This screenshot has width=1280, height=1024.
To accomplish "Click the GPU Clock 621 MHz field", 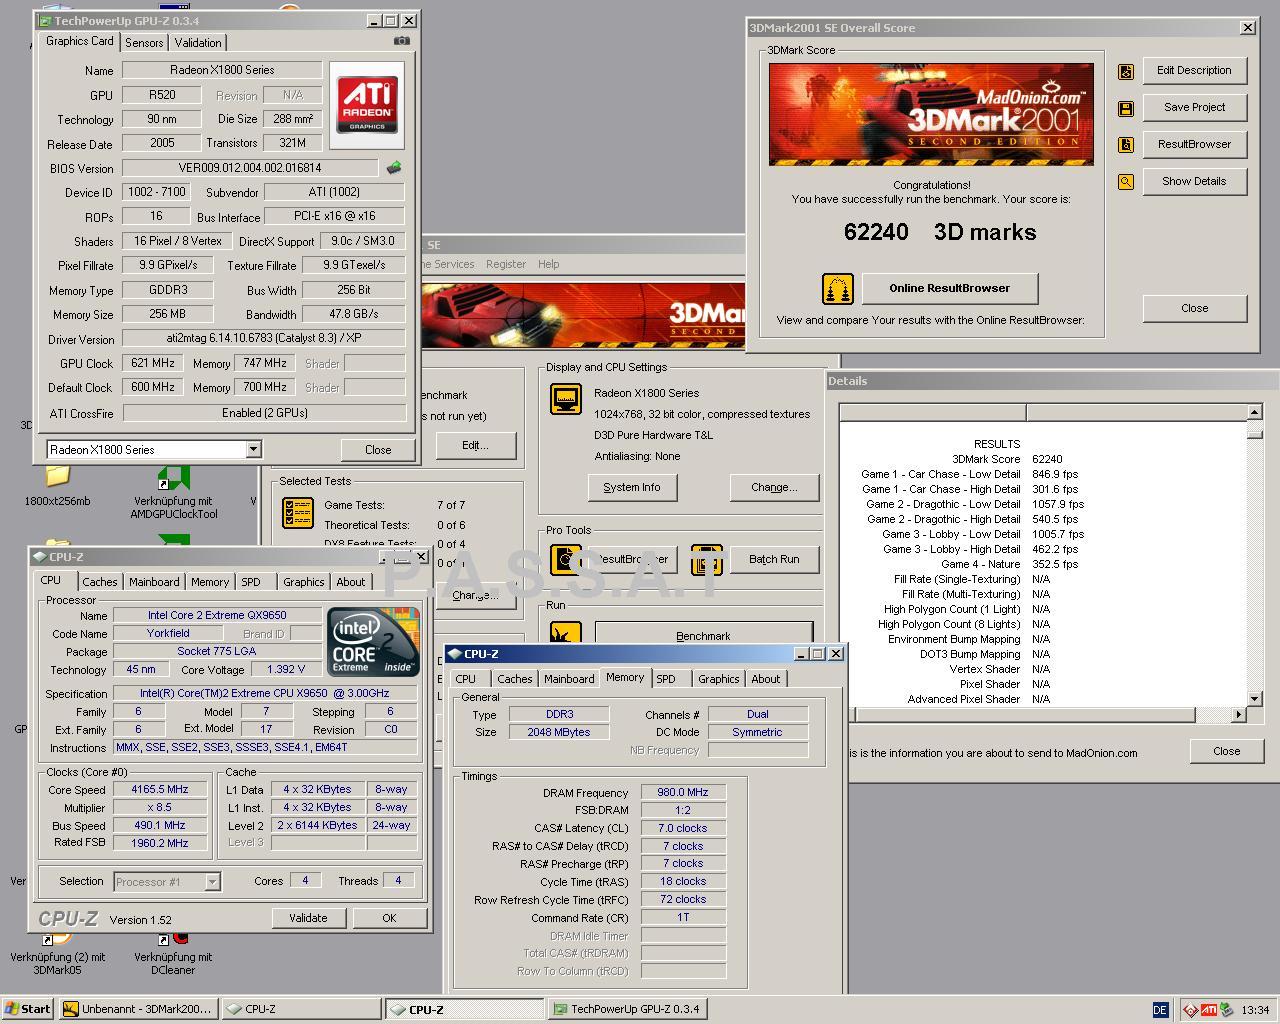I will [152, 364].
